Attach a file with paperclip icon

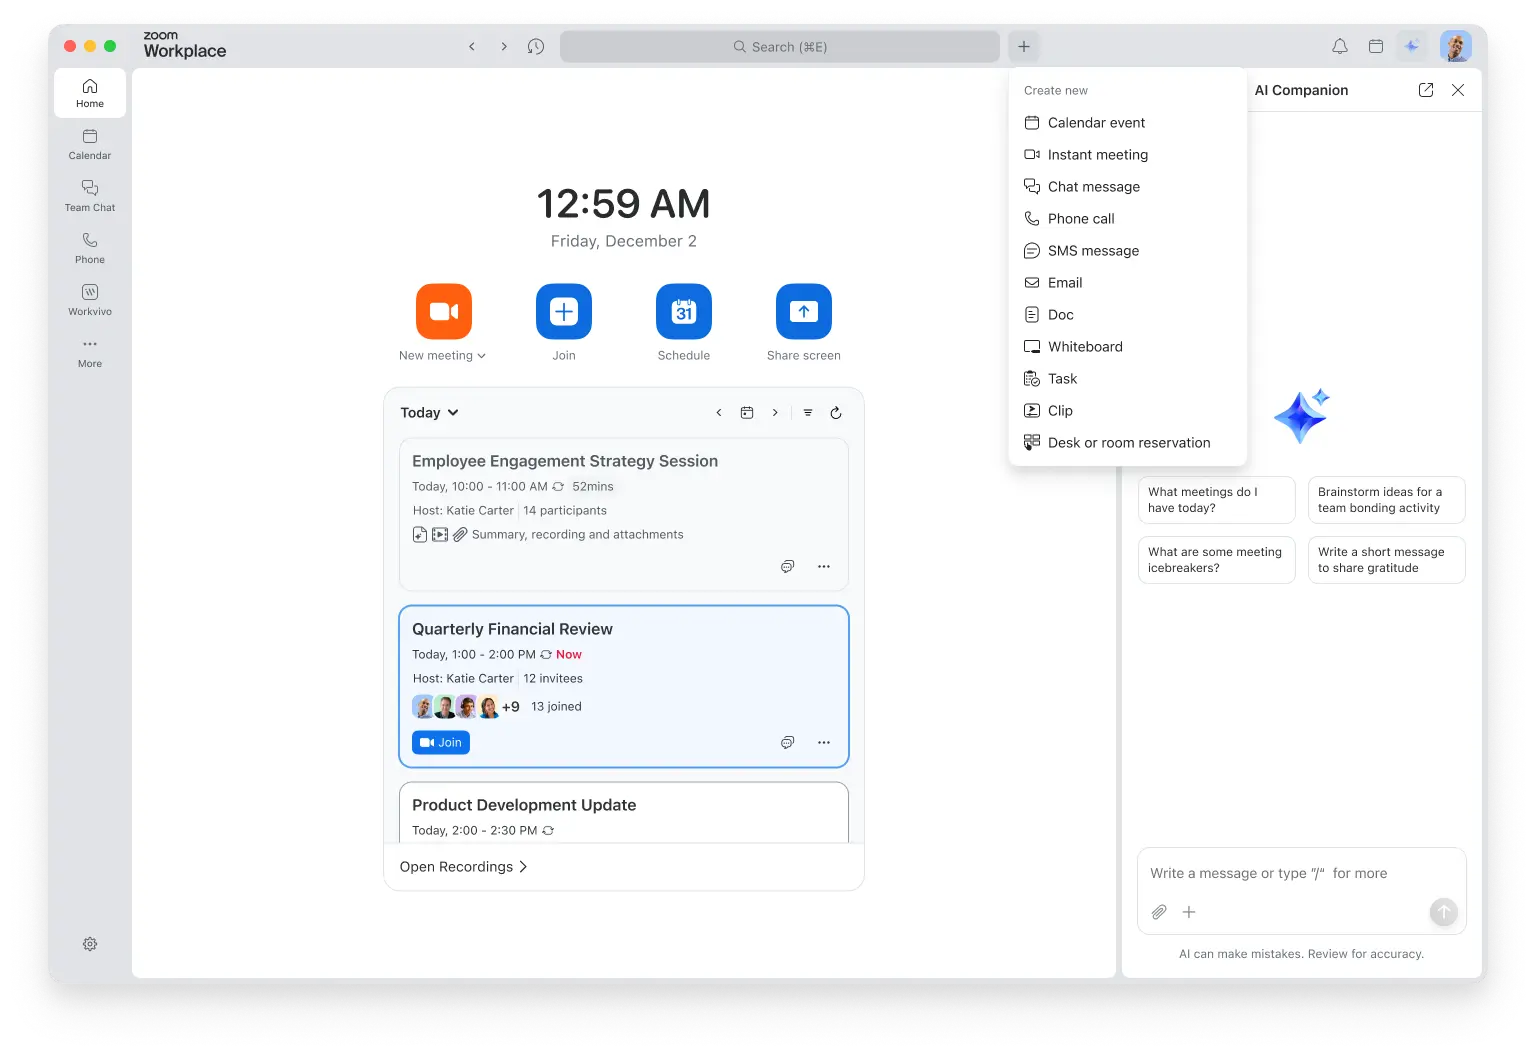click(1159, 912)
